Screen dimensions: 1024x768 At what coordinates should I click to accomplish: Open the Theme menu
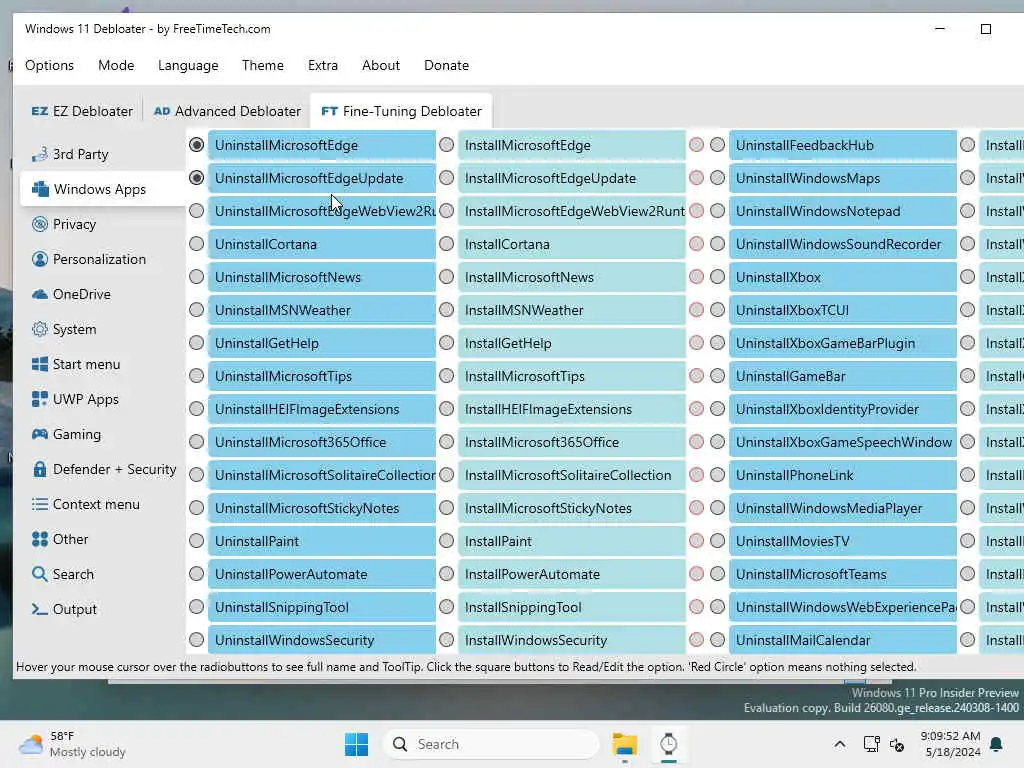[263, 65]
